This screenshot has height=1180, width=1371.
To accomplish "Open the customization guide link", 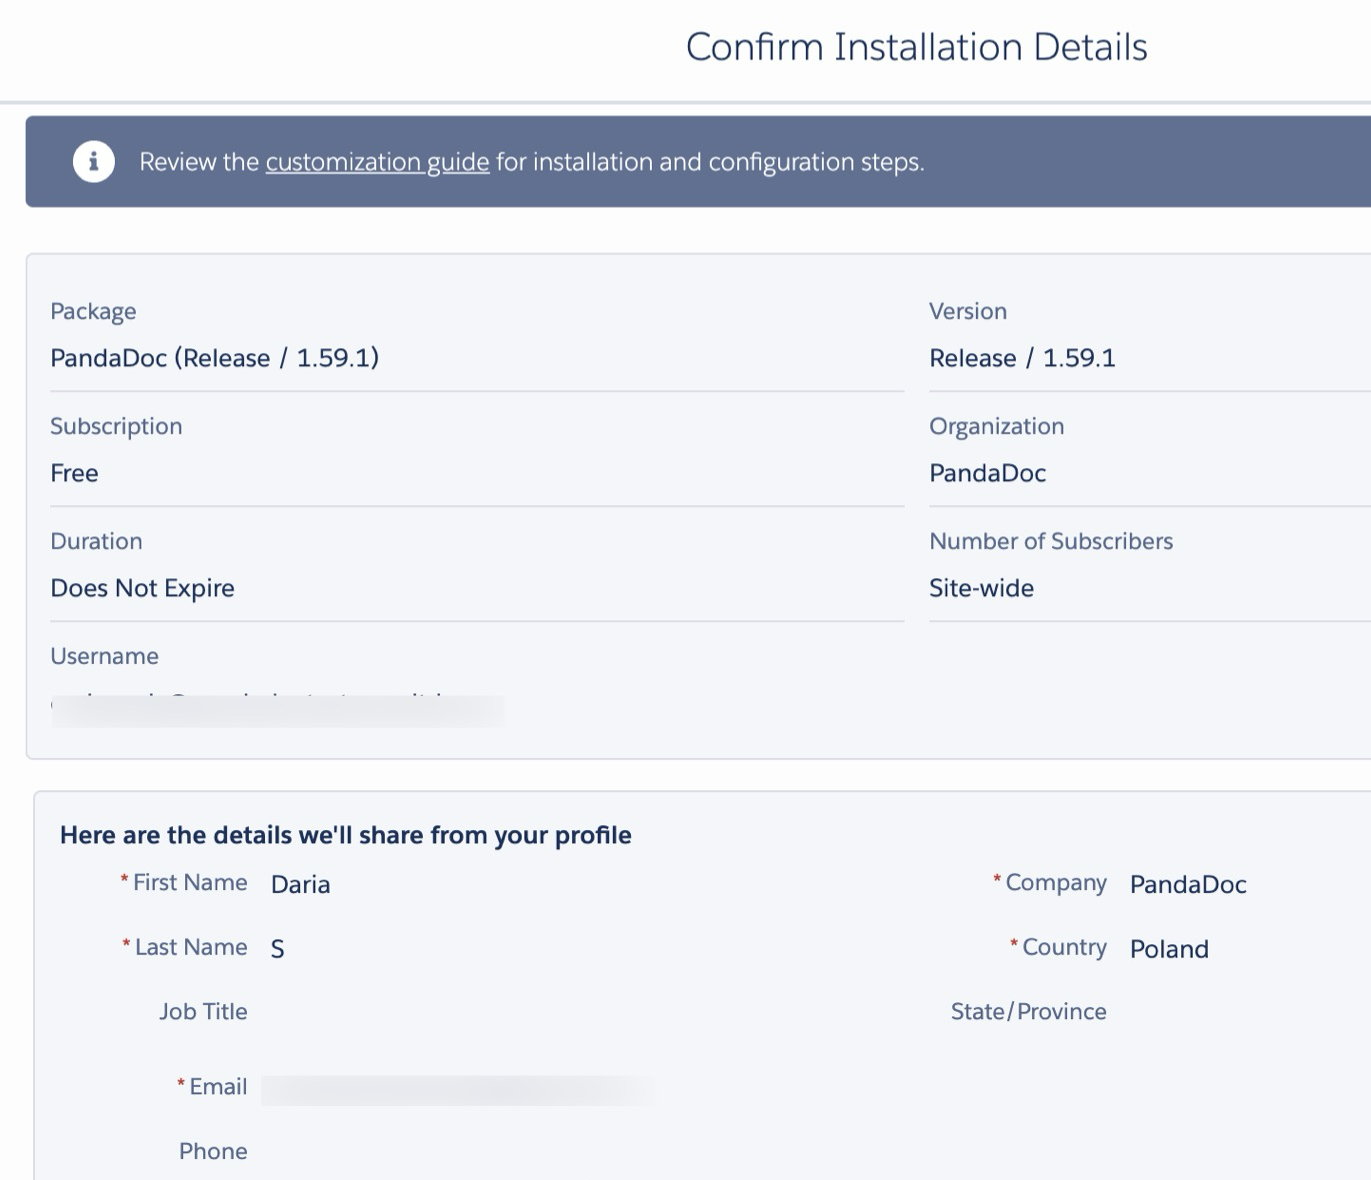I will click(x=377, y=162).
